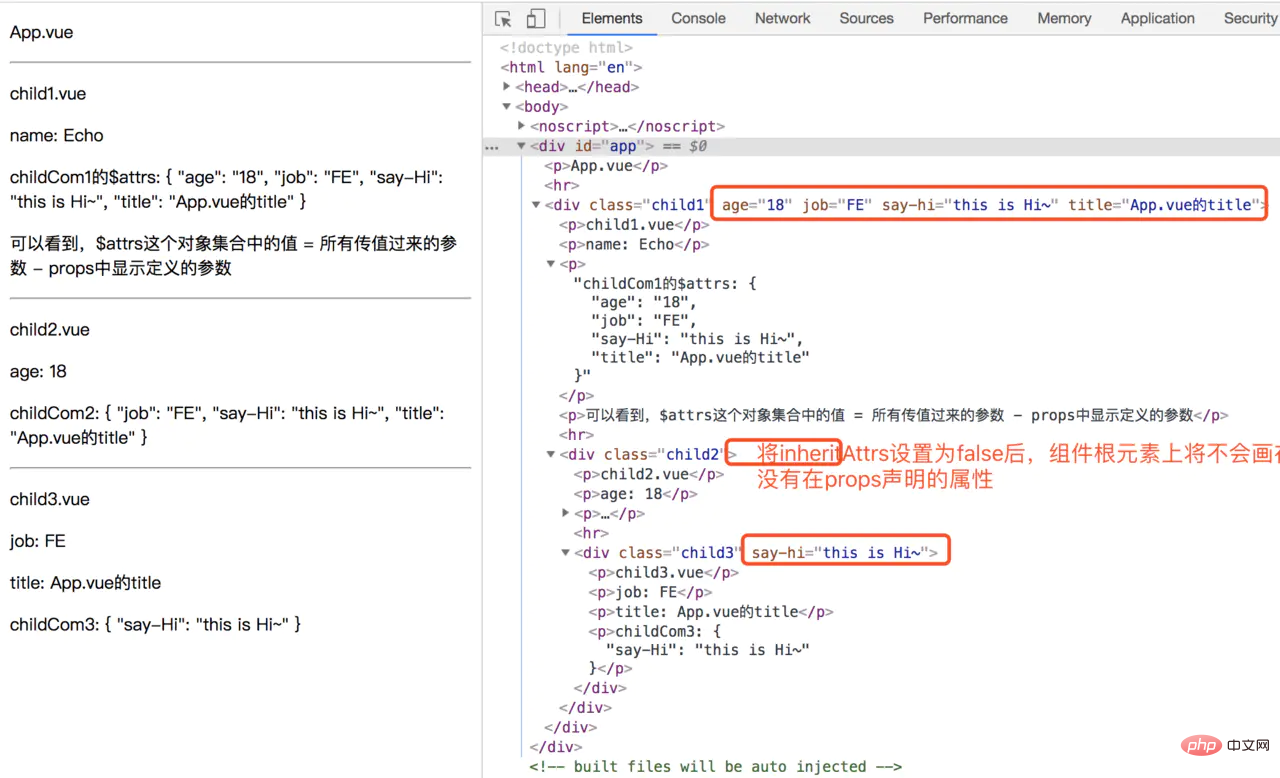Click the childCom2 paragraph on page
The image size is (1280, 778).
click(227, 425)
